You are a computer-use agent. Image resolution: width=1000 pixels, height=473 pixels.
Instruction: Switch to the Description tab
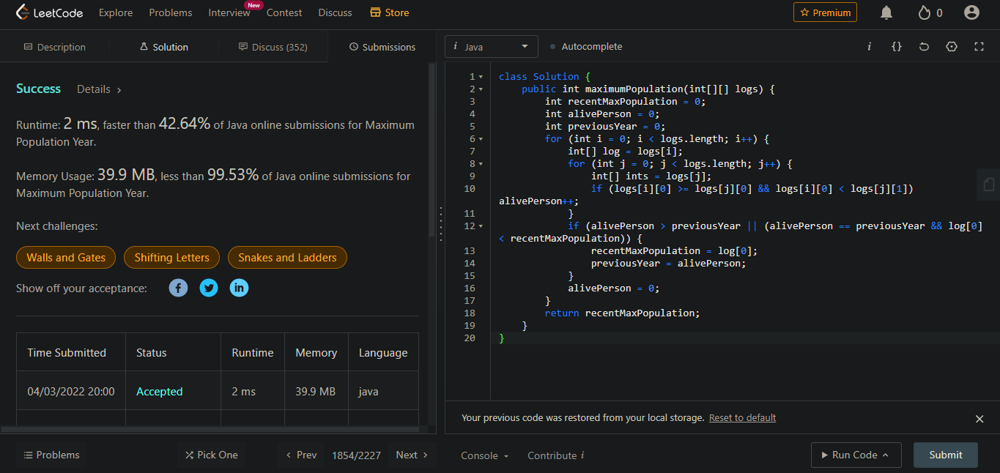(x=55, y=47)
